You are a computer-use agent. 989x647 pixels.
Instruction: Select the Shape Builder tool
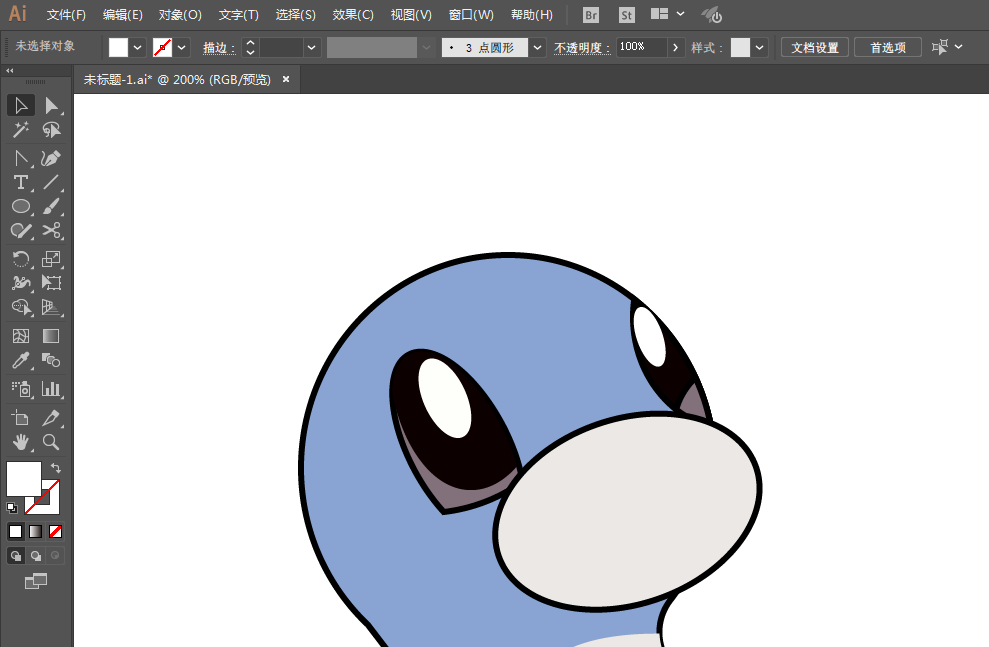(x=21, y=307)
